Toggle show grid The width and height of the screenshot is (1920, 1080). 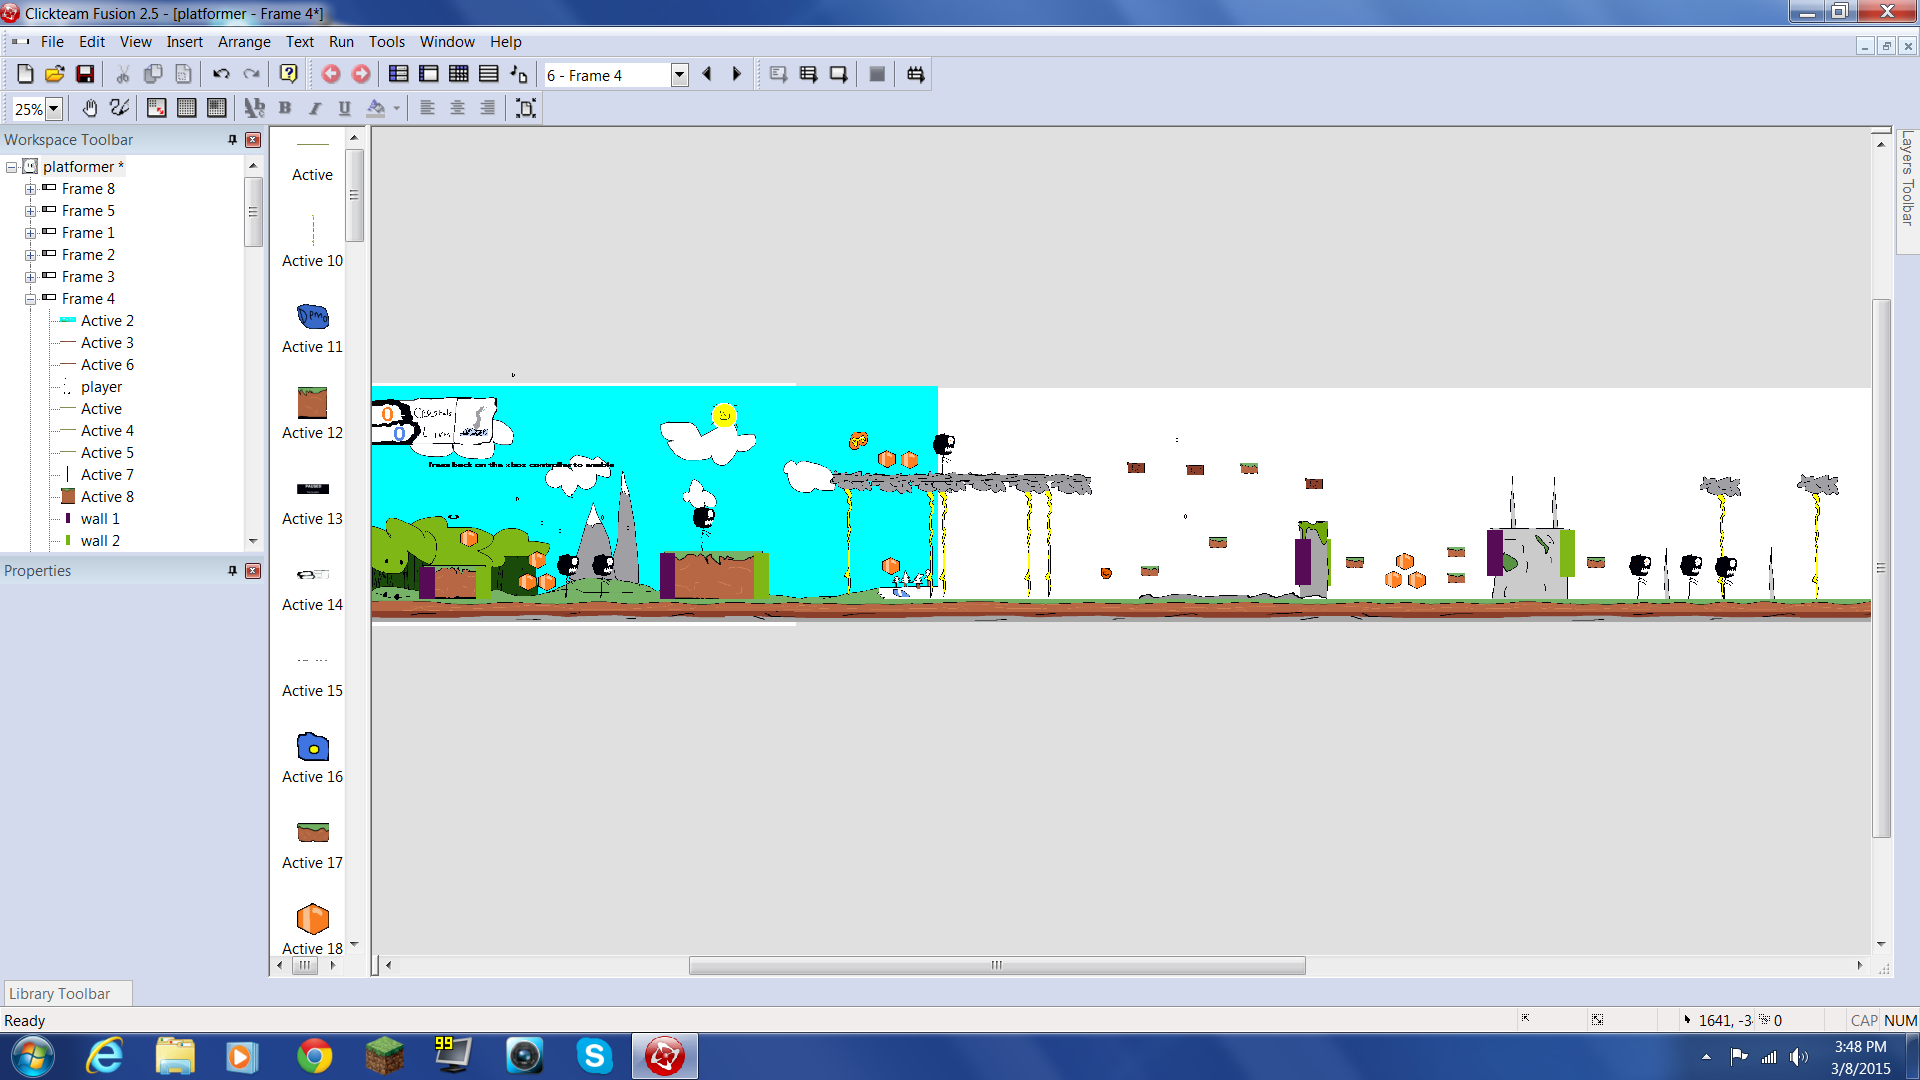(187, 108)
